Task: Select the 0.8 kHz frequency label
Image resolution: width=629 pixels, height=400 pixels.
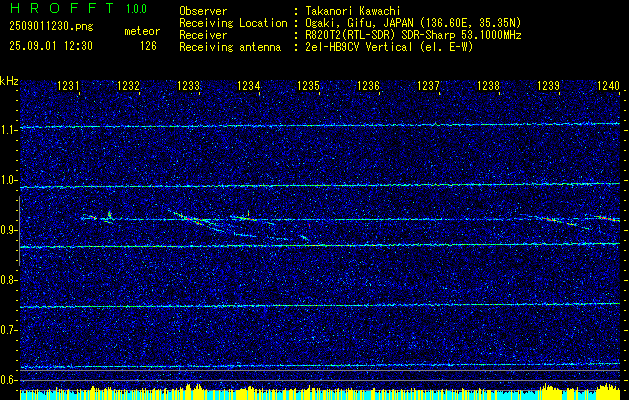Action: pos(9,280)
